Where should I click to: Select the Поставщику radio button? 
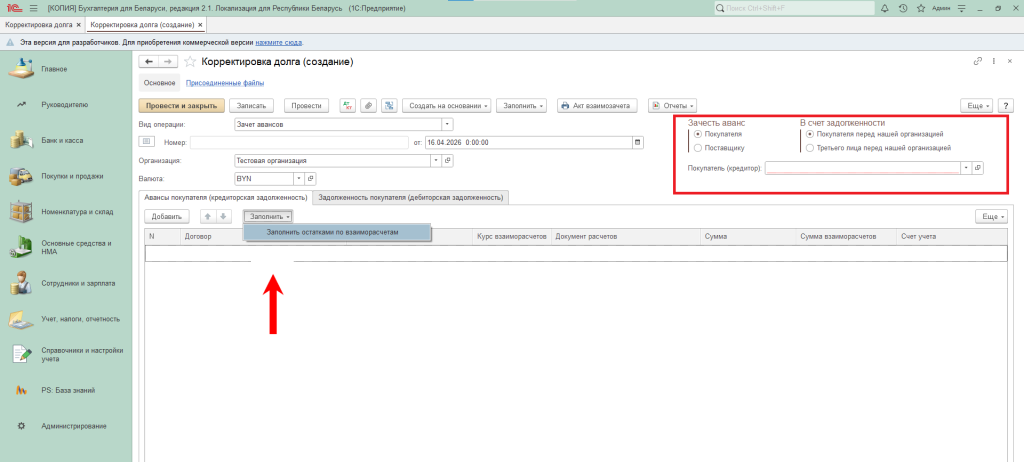point(698,148)
